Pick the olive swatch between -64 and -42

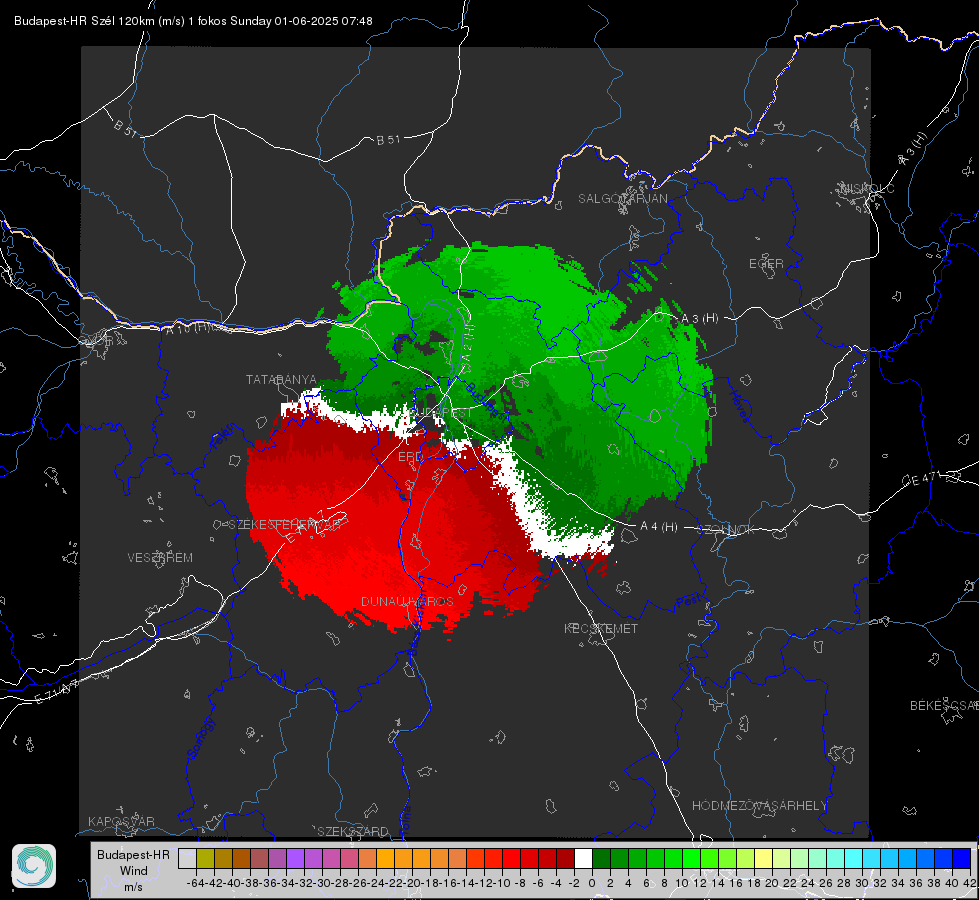tap(205, 858)
